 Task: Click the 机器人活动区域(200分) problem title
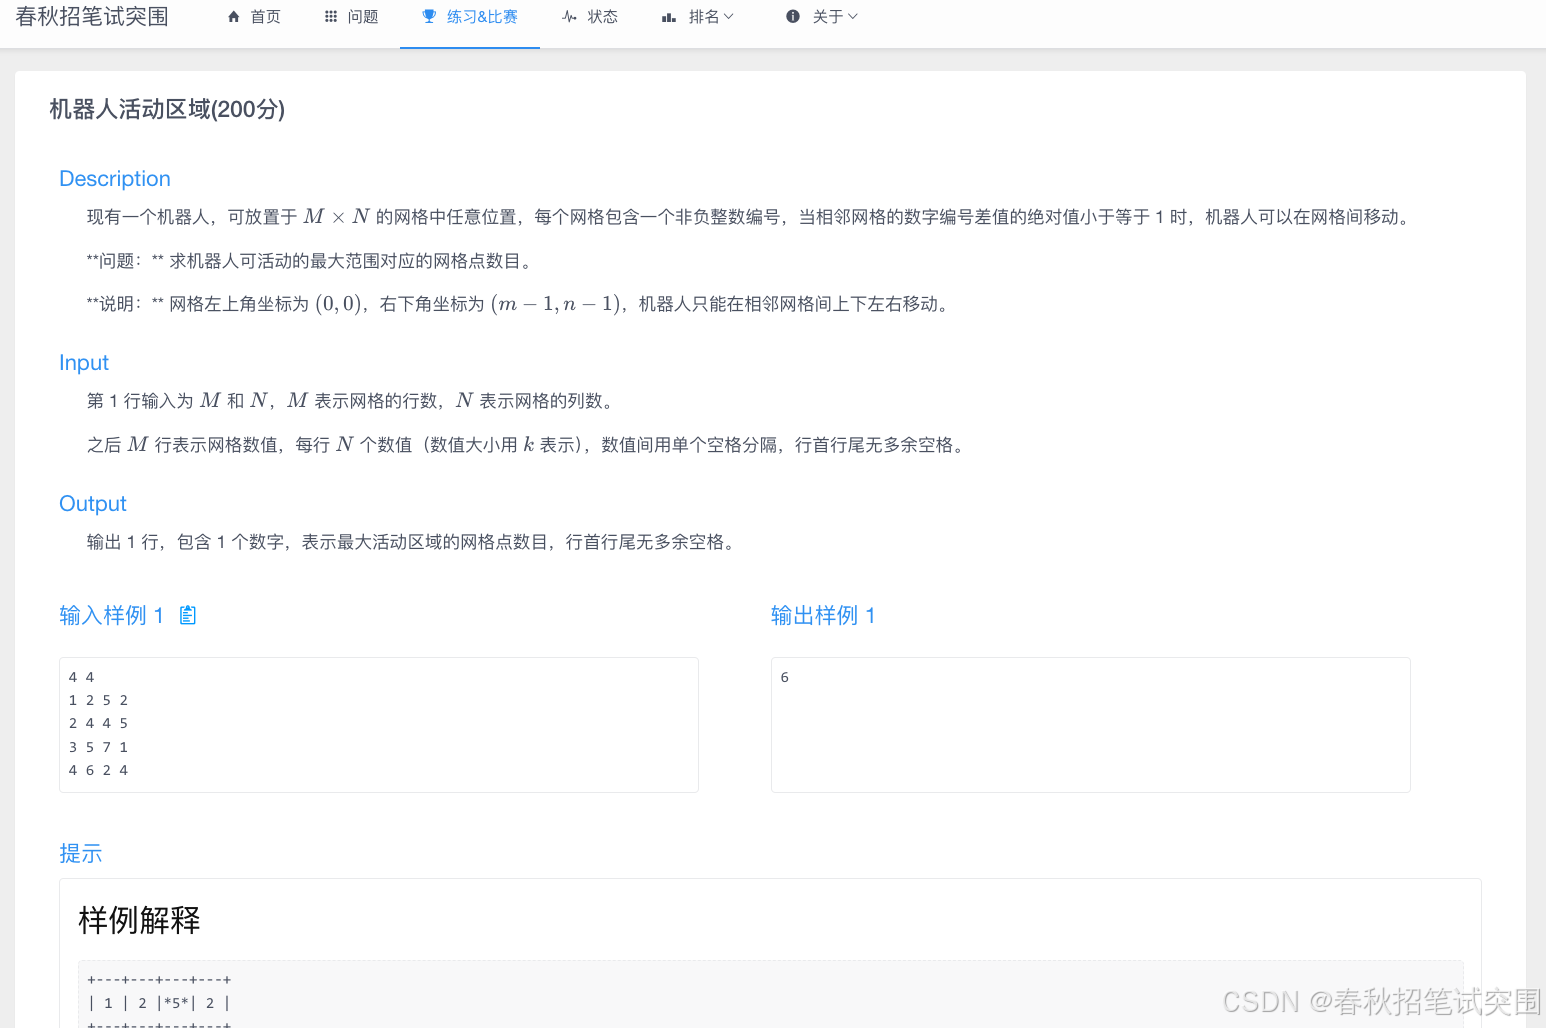(167, 109)
